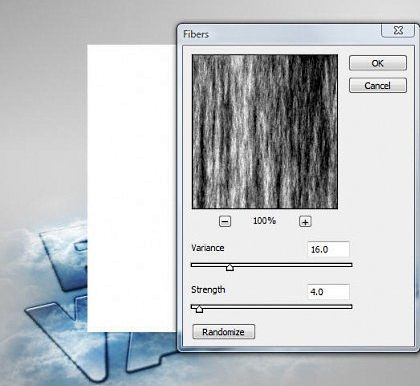This screenshot has width=420, height=386.
Task: Focus the Strength value field showing 4.0
Action: (x=328, y=292)
